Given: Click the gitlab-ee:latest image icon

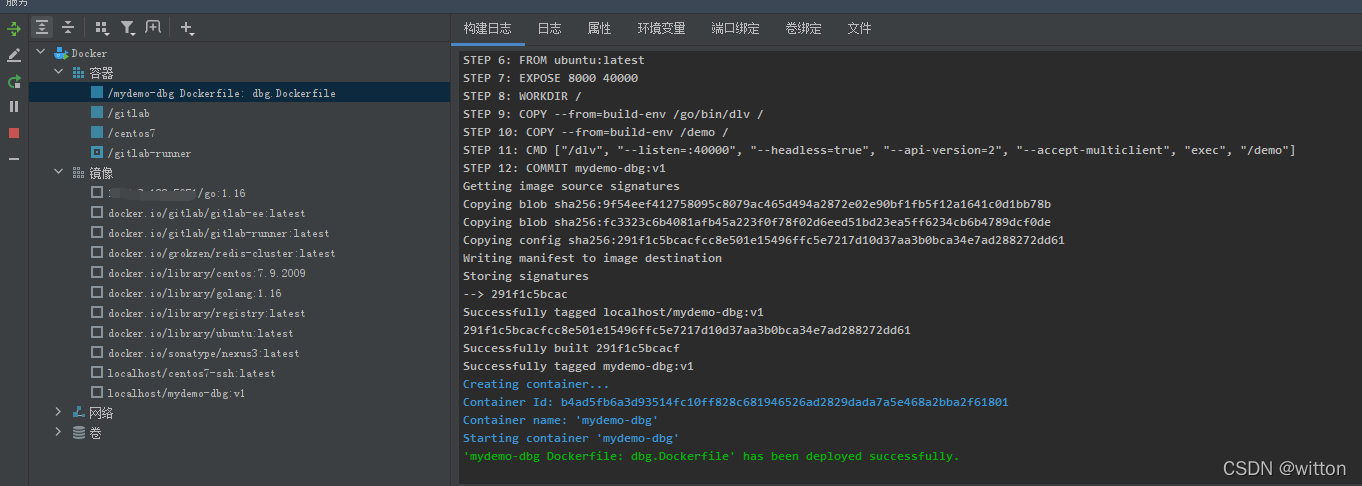Looking at the screenshot, I should (97, 213).
